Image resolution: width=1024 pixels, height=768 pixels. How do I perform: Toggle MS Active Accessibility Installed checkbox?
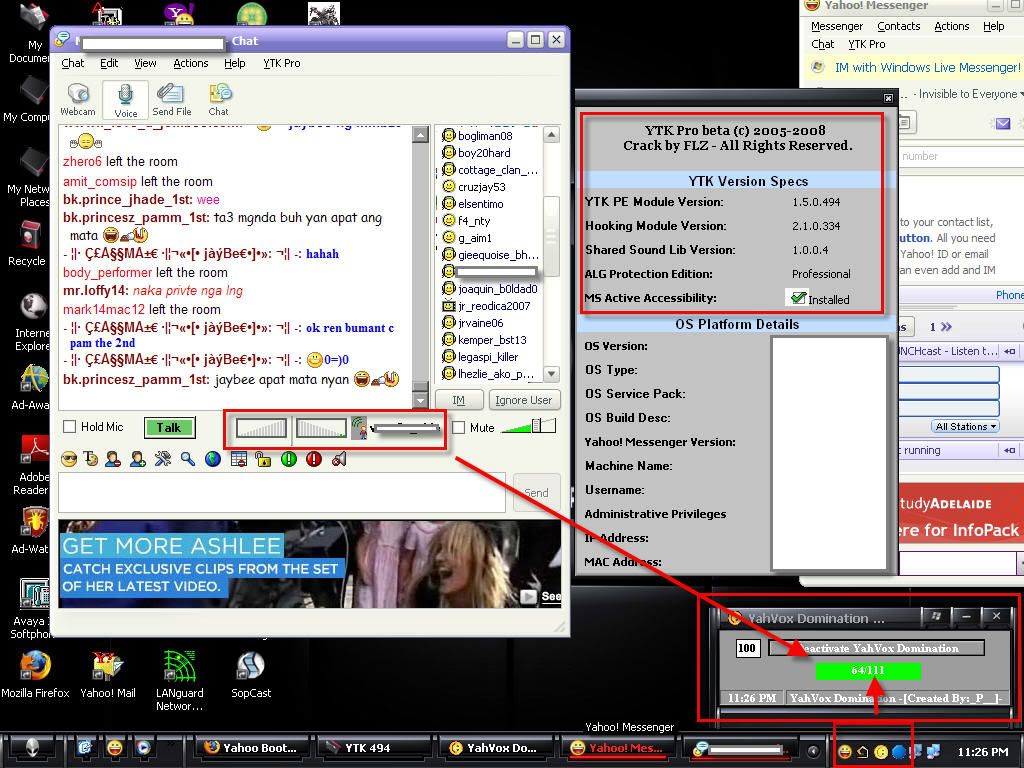tap(797, 298)
